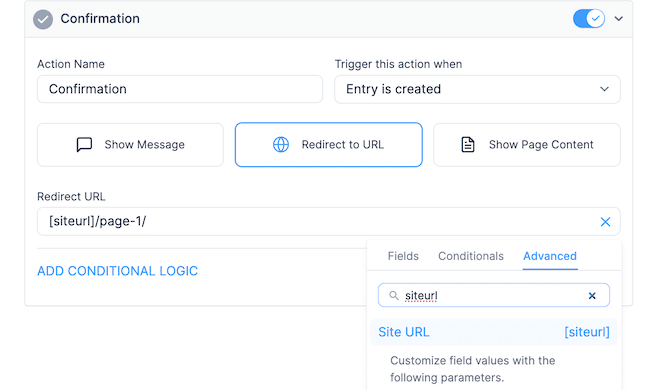Click the gray checkmark circle beside Confirmation
Screen dimensions: 650x390
(x=43, y=19)
